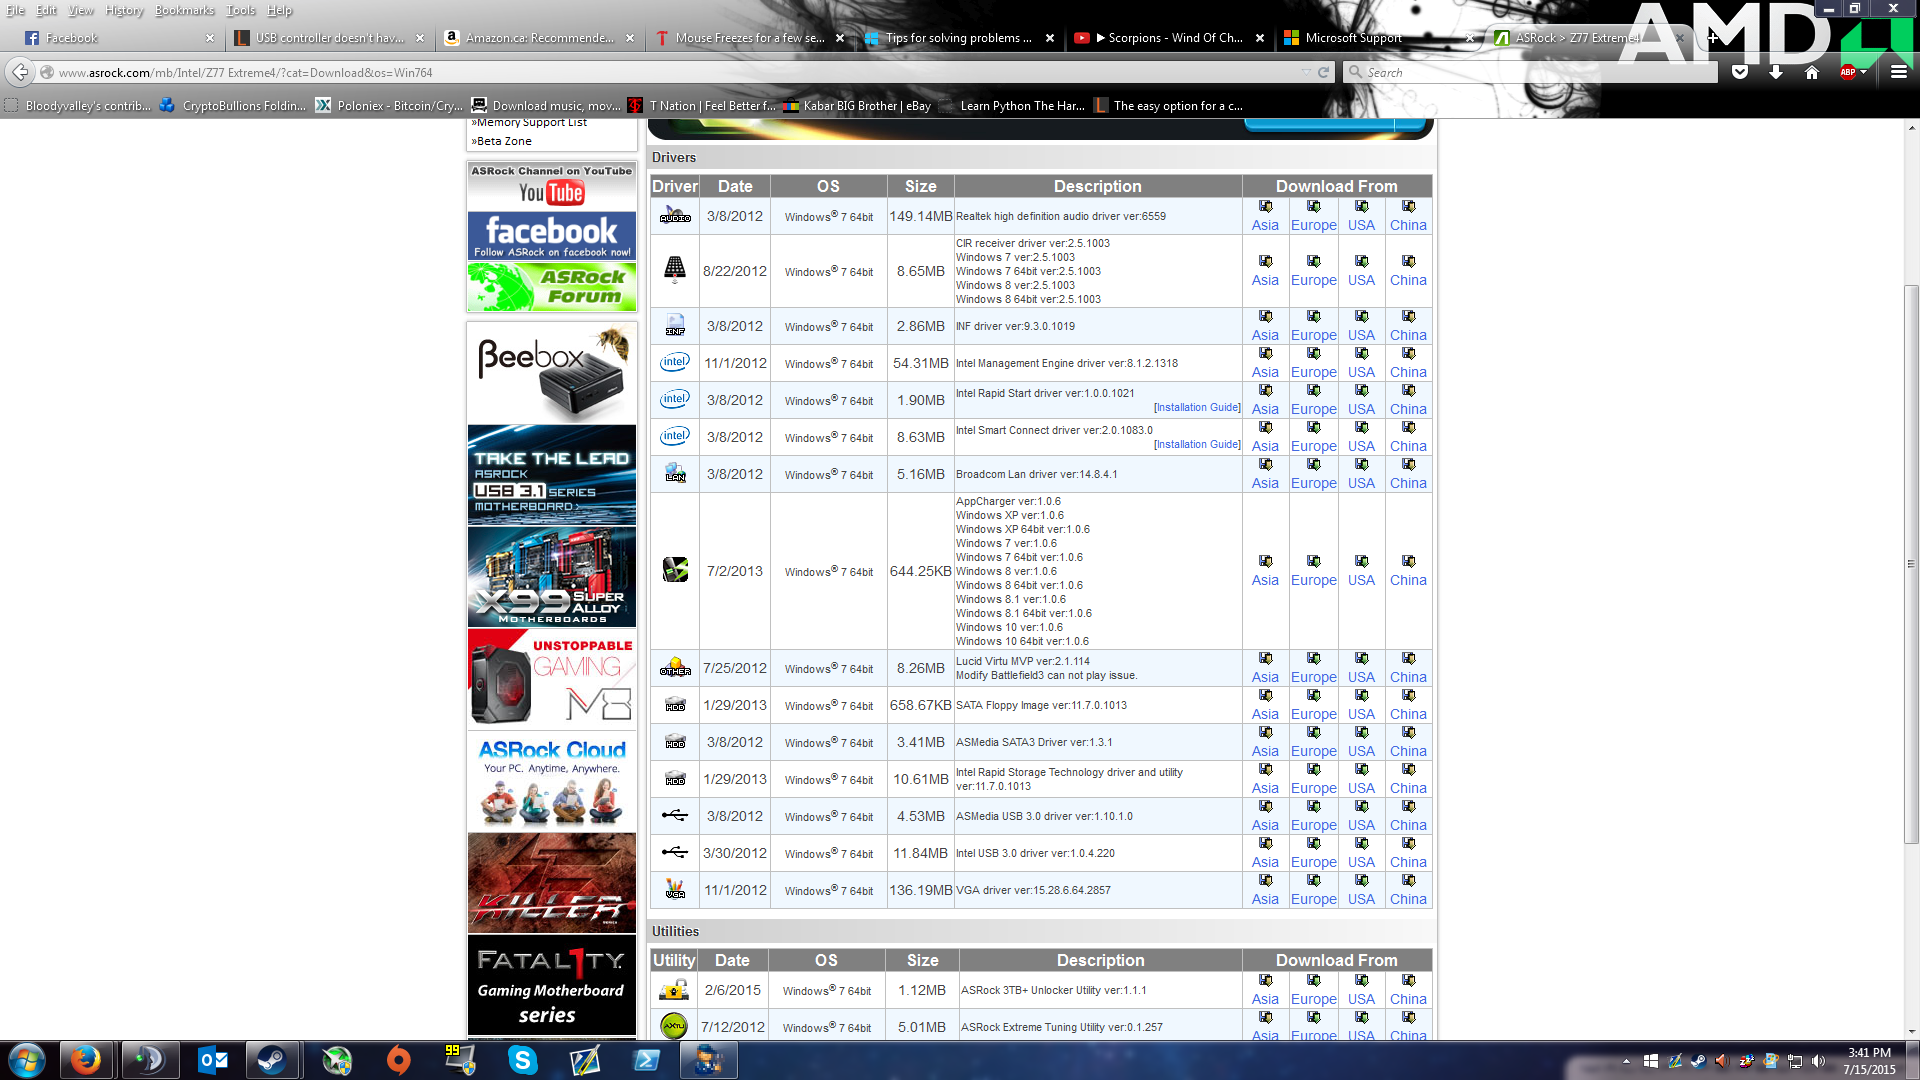The width and height of the screenshot is (1920, 1080).
Task: Download the ASMedia USB 3.0 driver from Europe
Action: (1313, 816)
